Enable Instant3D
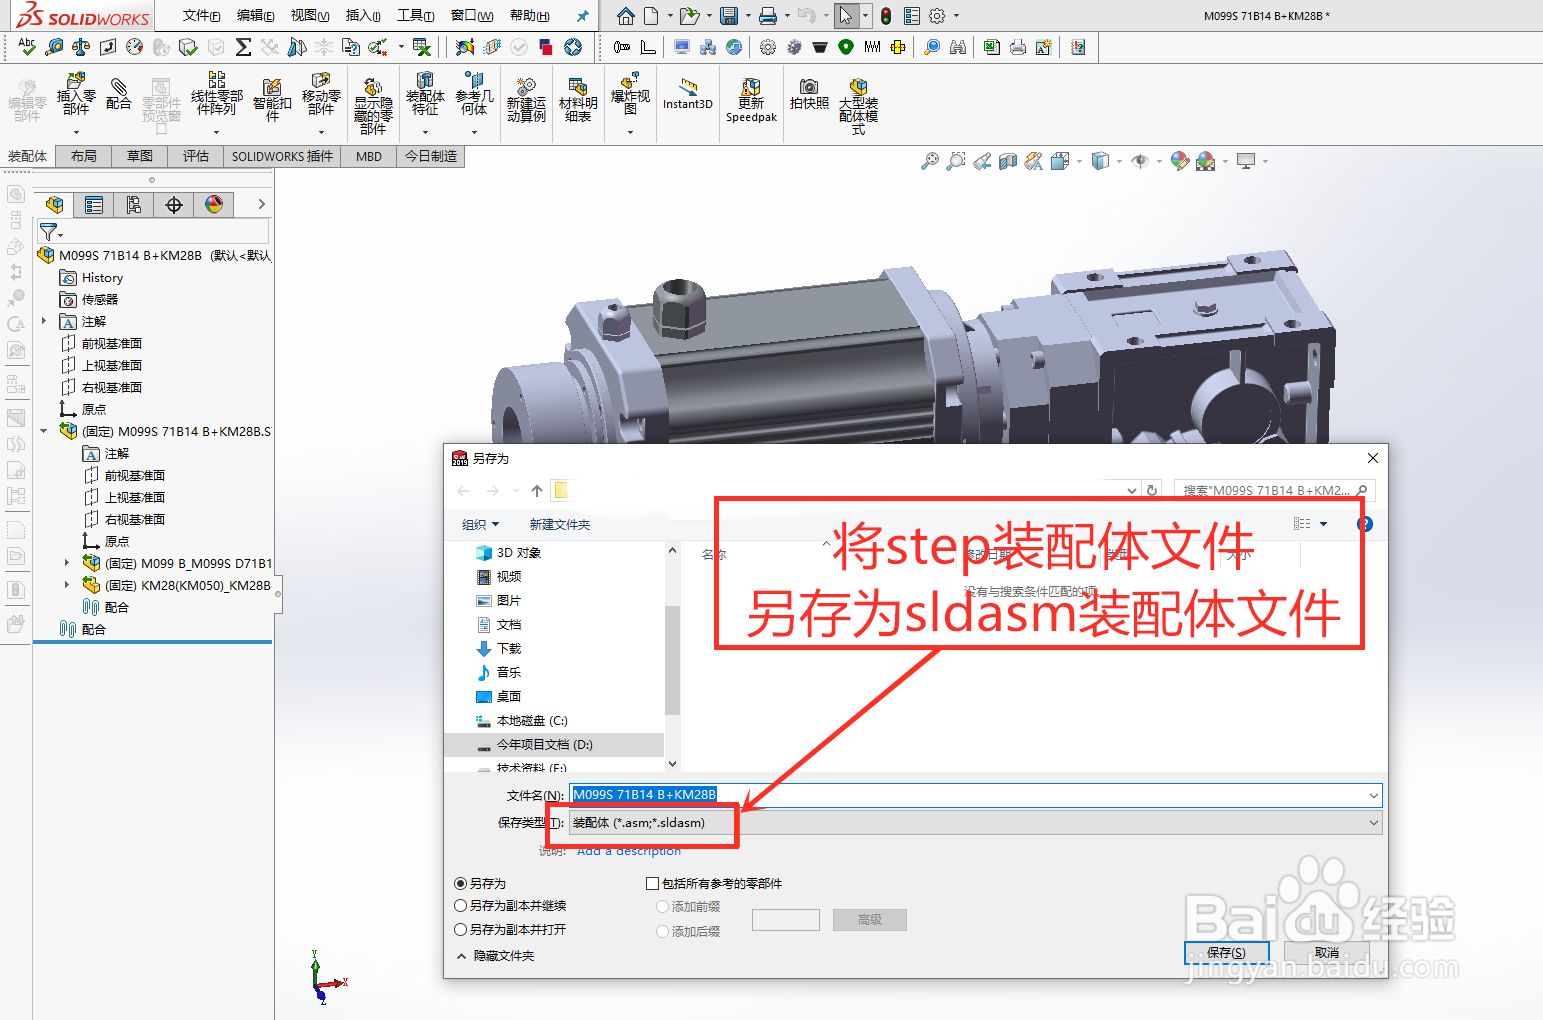Viewport: 1543px width, 1020px height. (687, 100)
